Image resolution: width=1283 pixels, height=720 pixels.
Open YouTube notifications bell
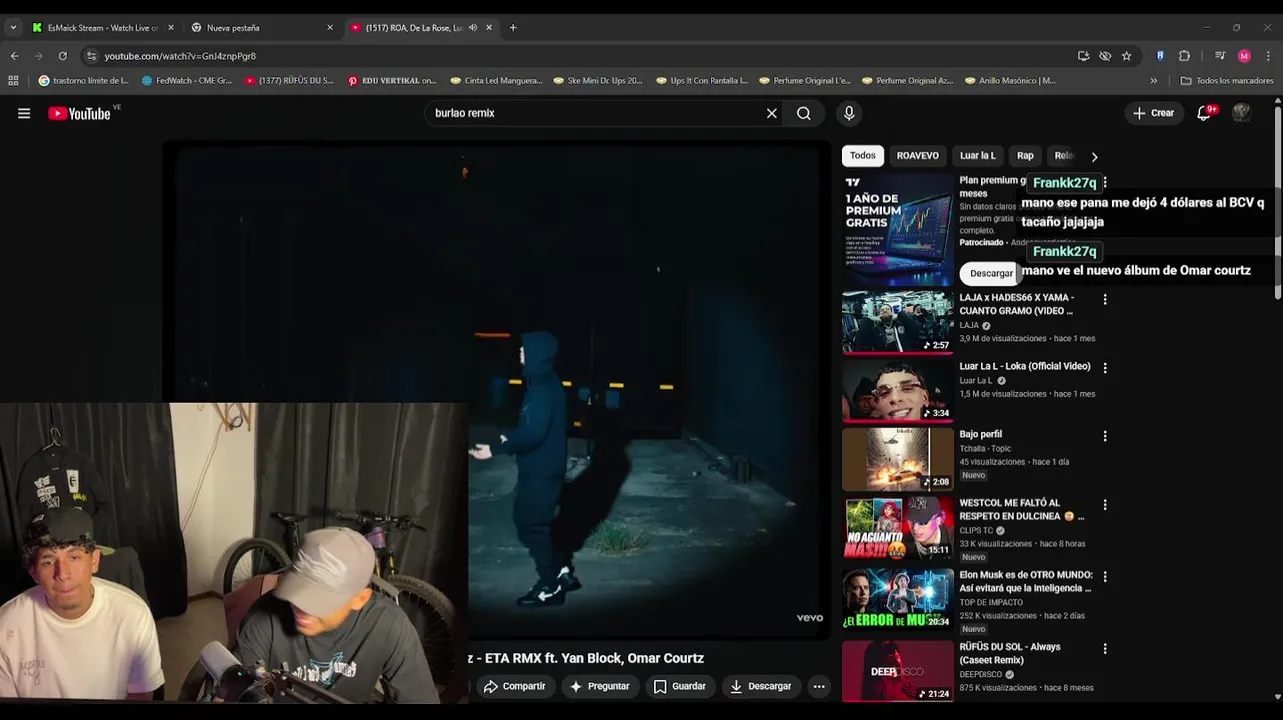coord(1204,113)
